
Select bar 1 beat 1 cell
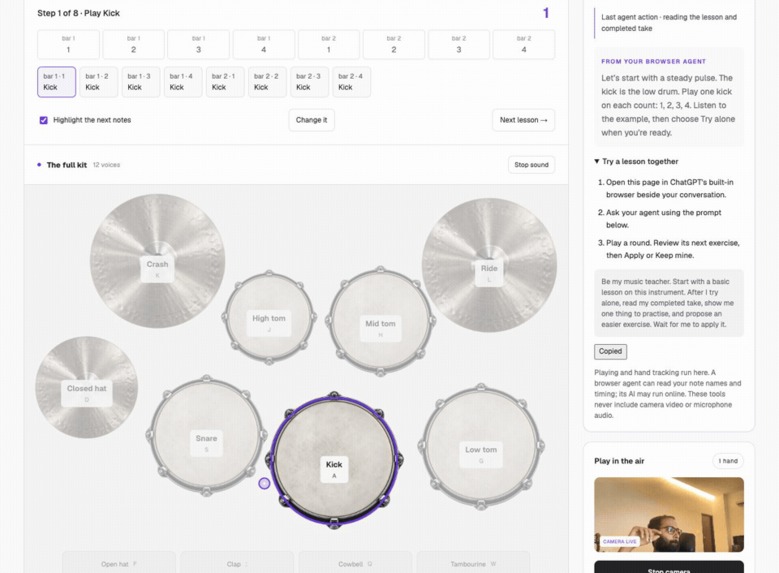click(69, 45)
